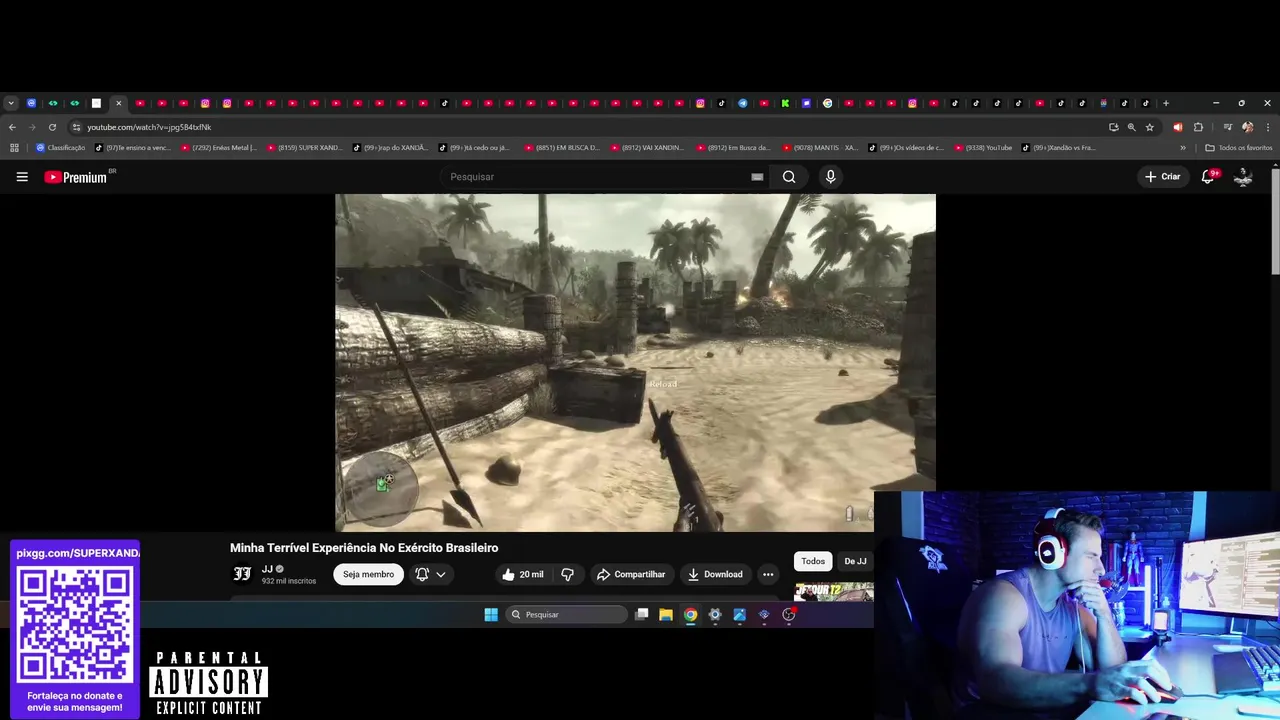The width and height of the screenshot is (1280, 720).
Task: Switch to the Telegram tab
Action: tap(743, 103)
